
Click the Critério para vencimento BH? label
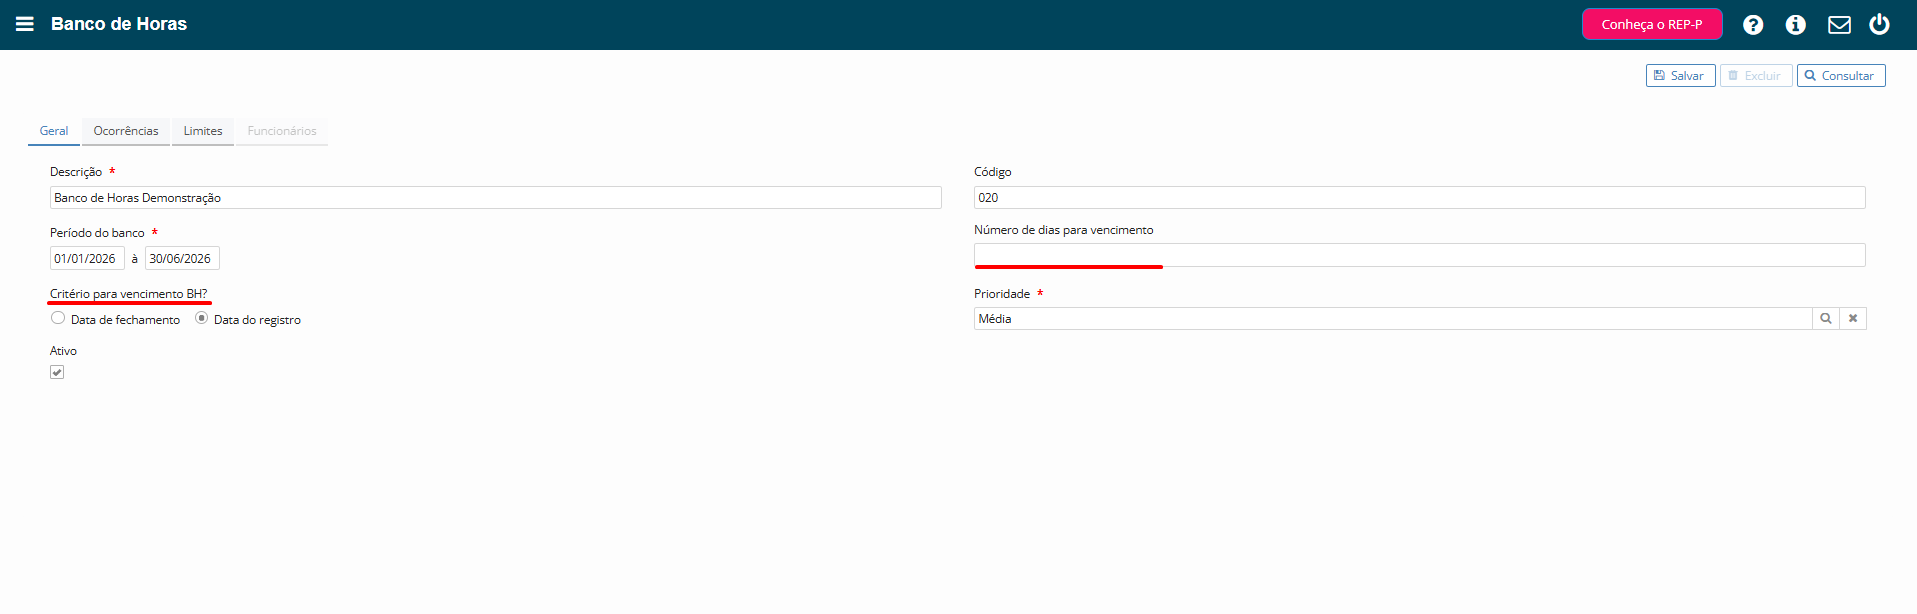click(x=129, y=294)
